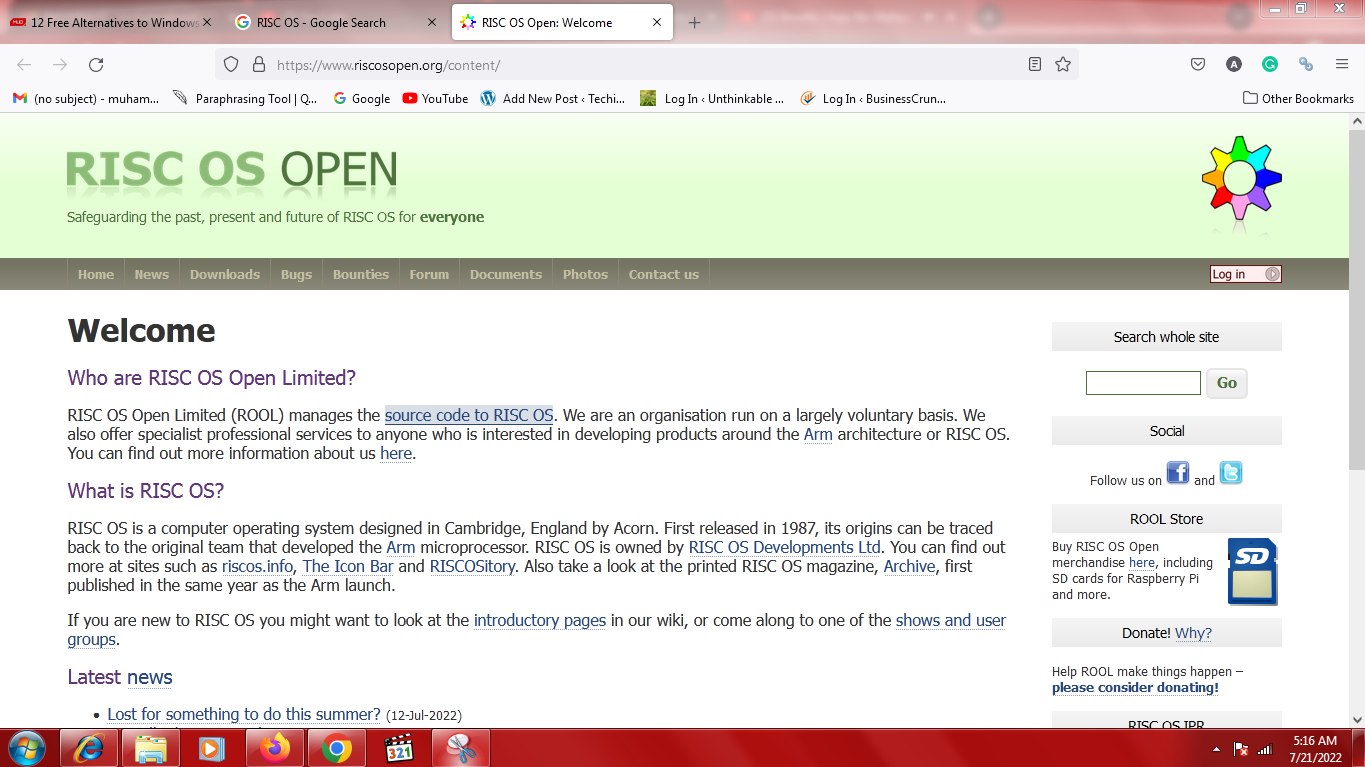Reload the page with refresh icon

[96, 64]
